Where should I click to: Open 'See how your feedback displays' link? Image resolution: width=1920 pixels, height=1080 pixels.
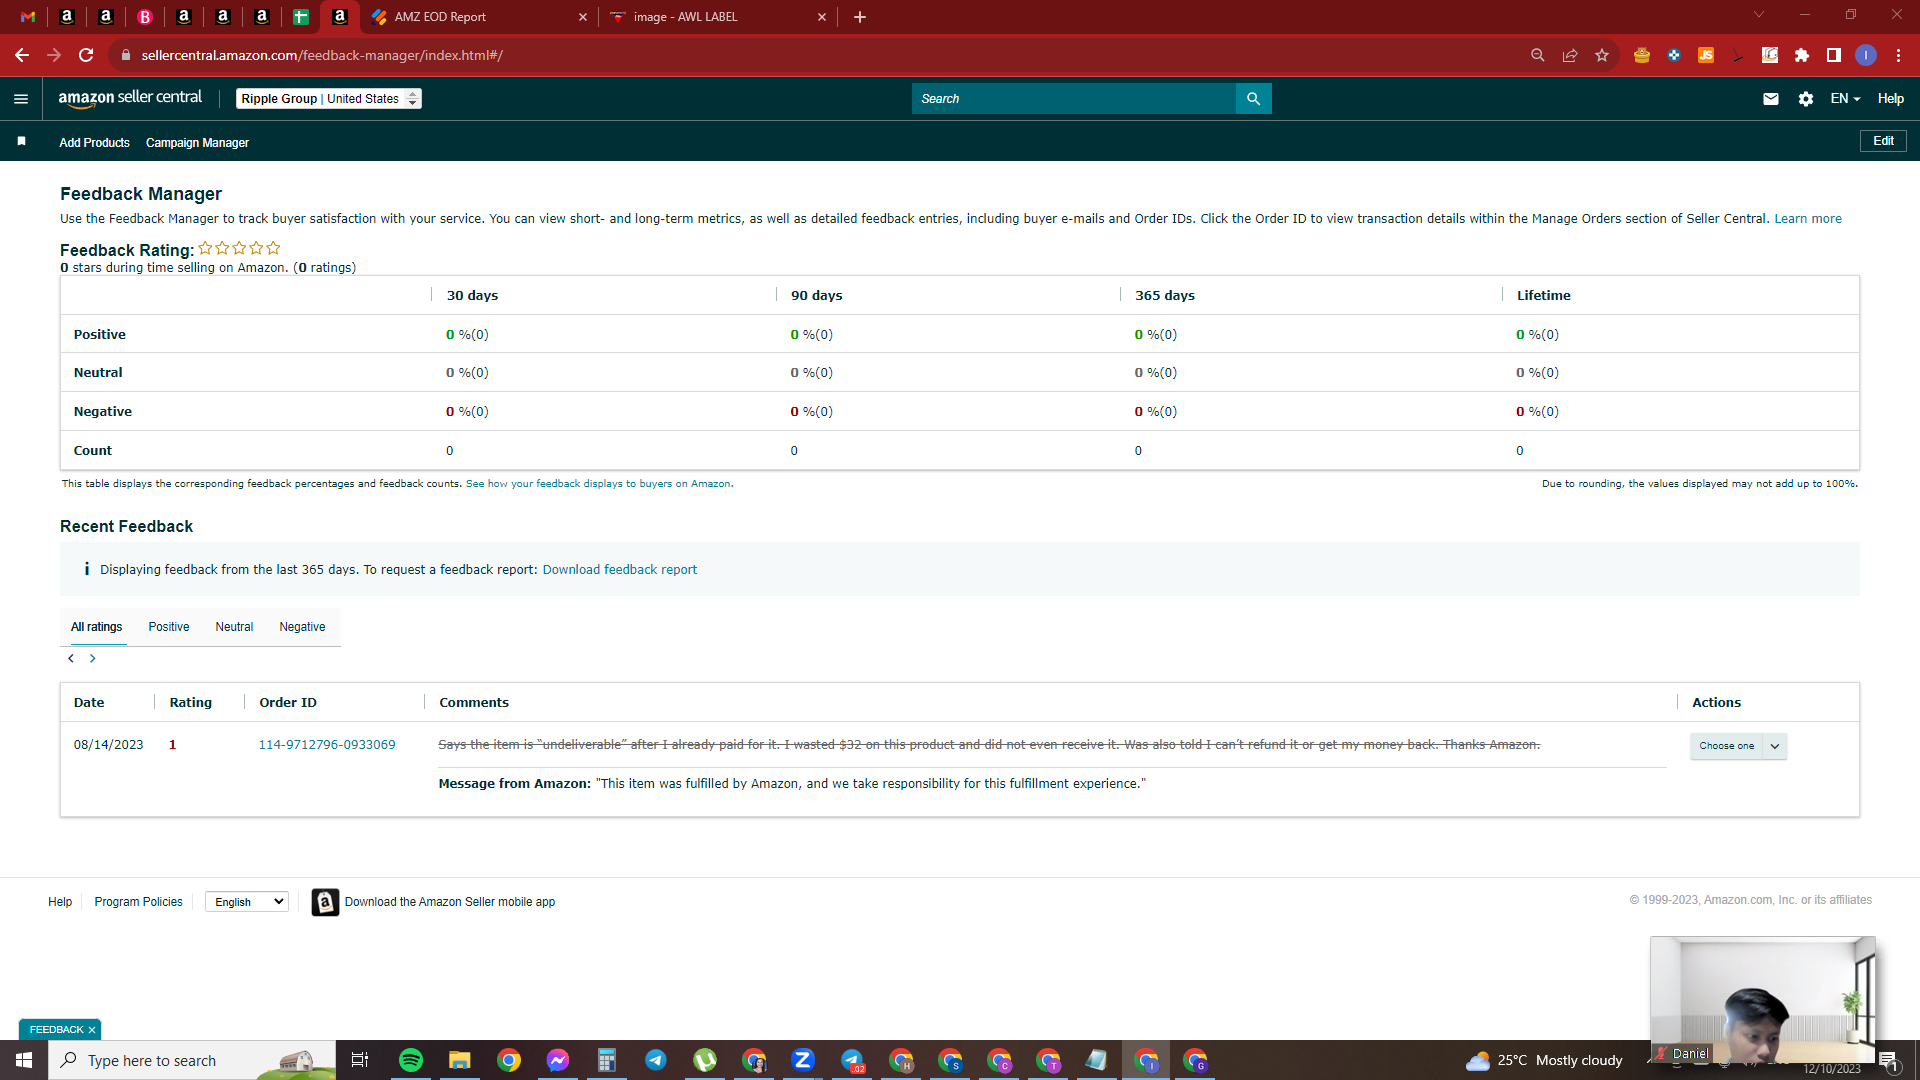click(598, 484)
